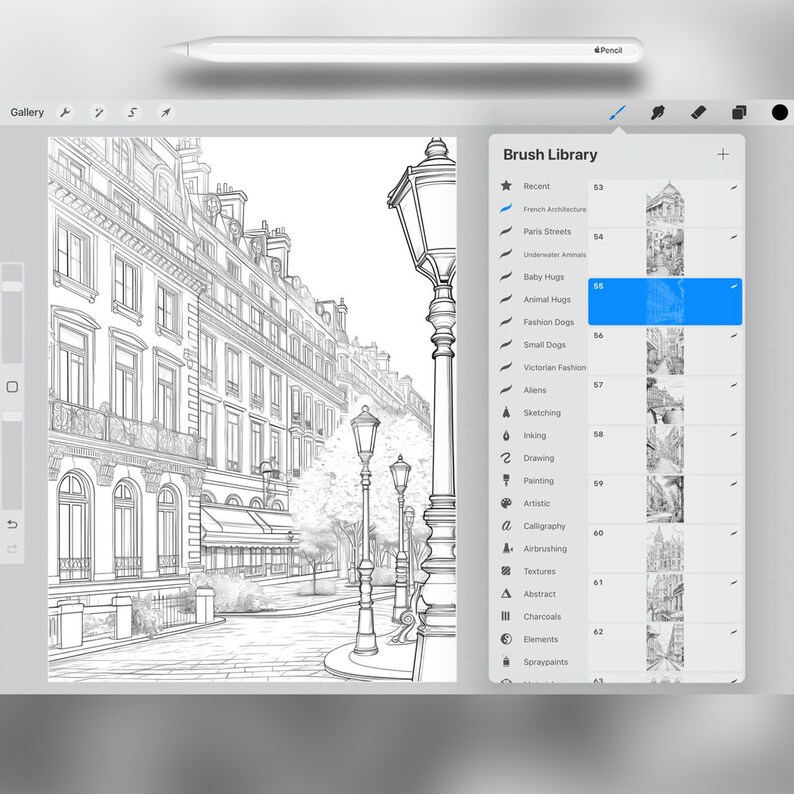The height and width of the screenshot is (794, 794).
Task: Open the Elements brush set
Action: pyautogui.click(x=542, y=639)
